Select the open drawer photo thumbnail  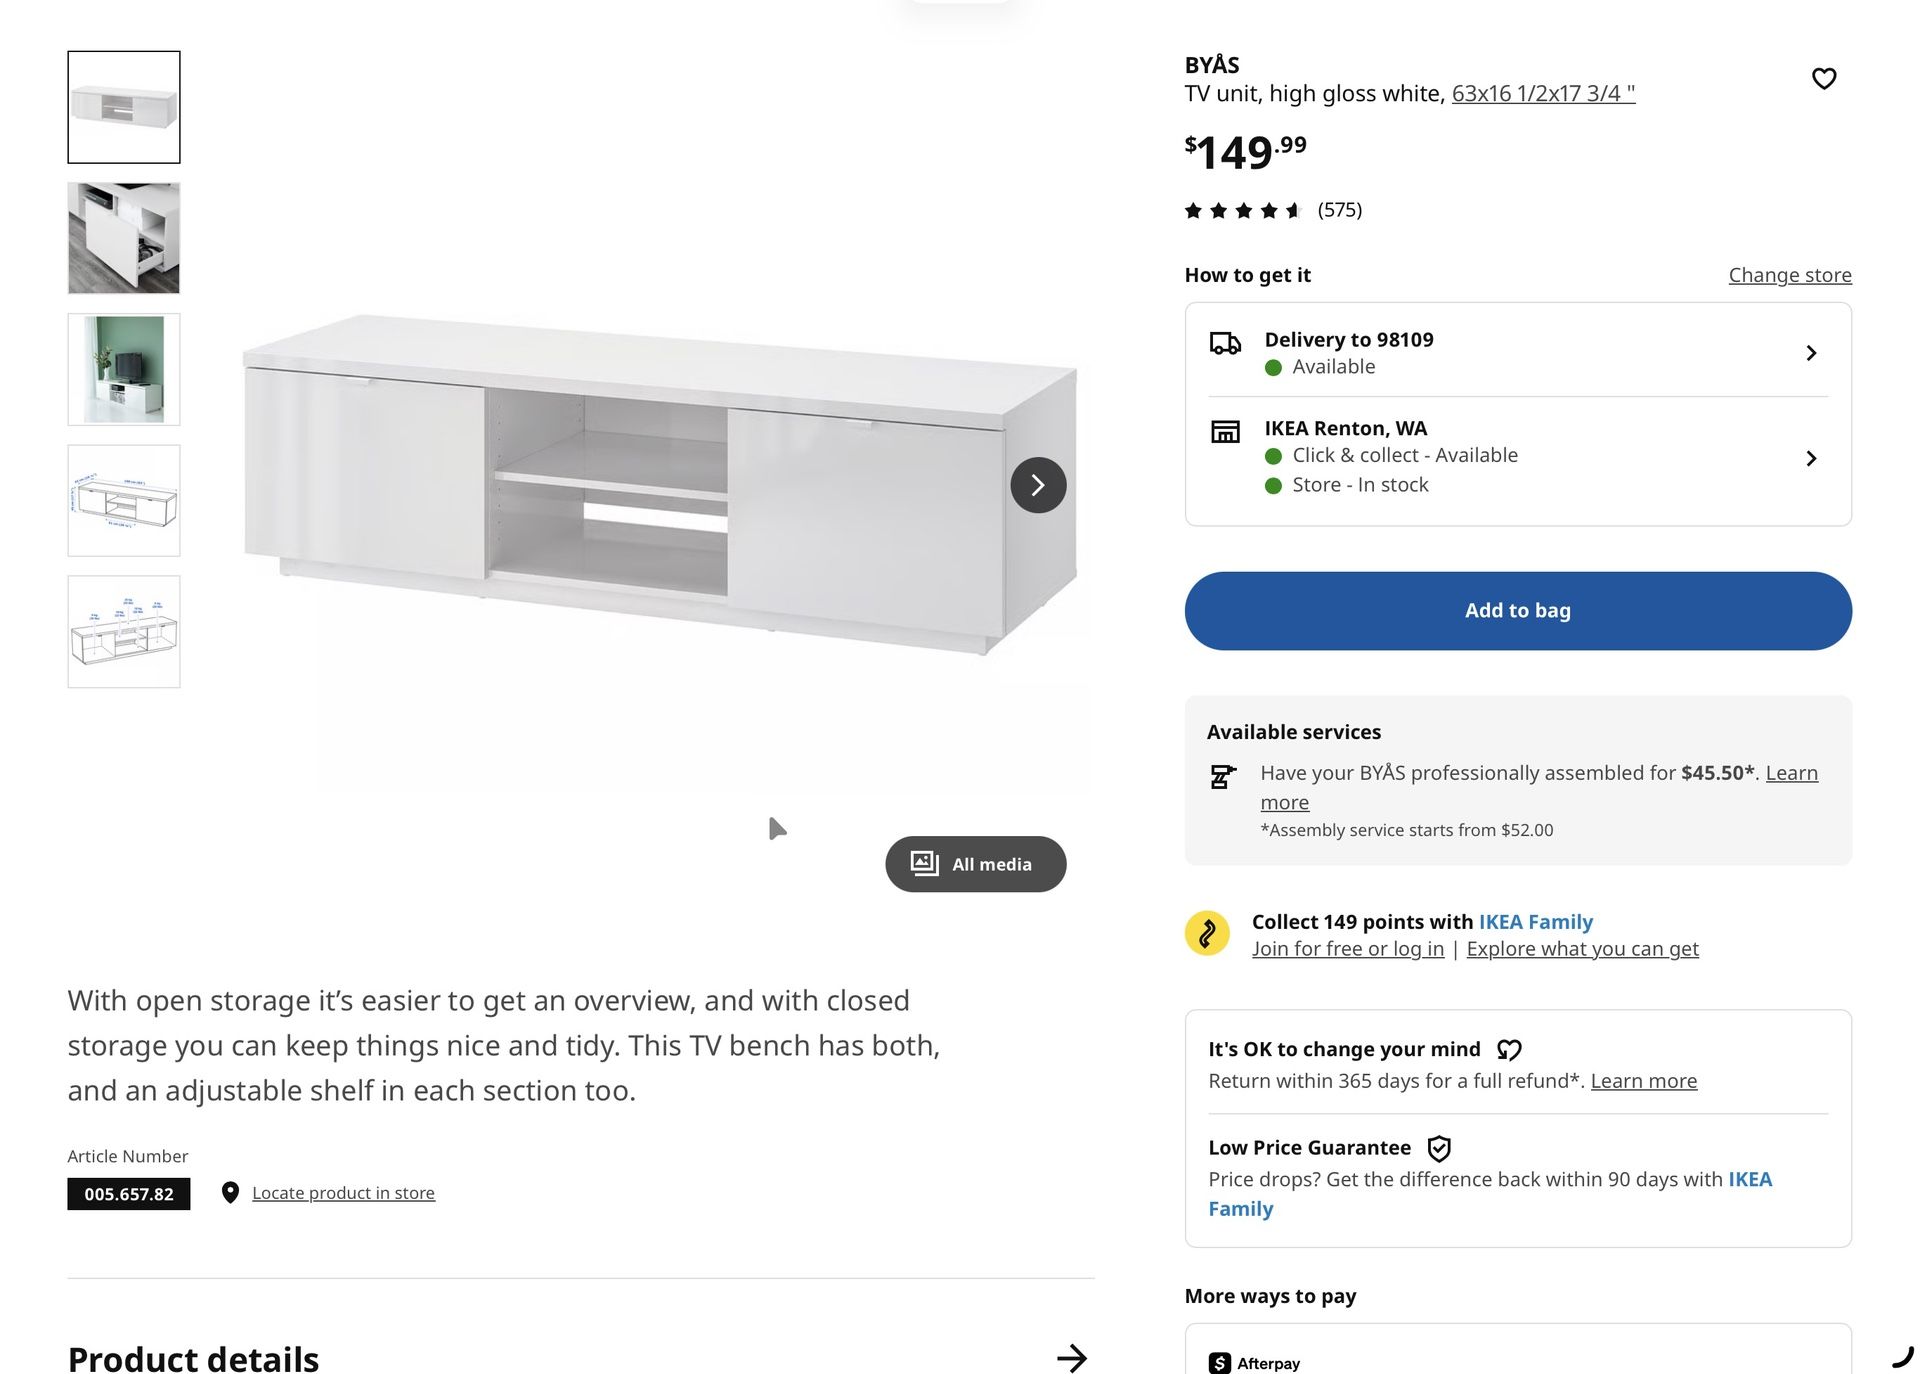[124, 238]
